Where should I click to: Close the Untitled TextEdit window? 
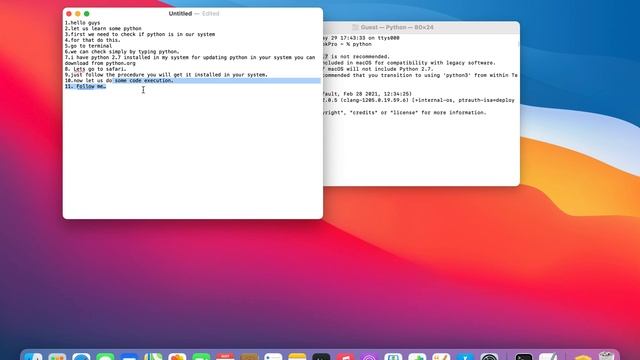69,13
